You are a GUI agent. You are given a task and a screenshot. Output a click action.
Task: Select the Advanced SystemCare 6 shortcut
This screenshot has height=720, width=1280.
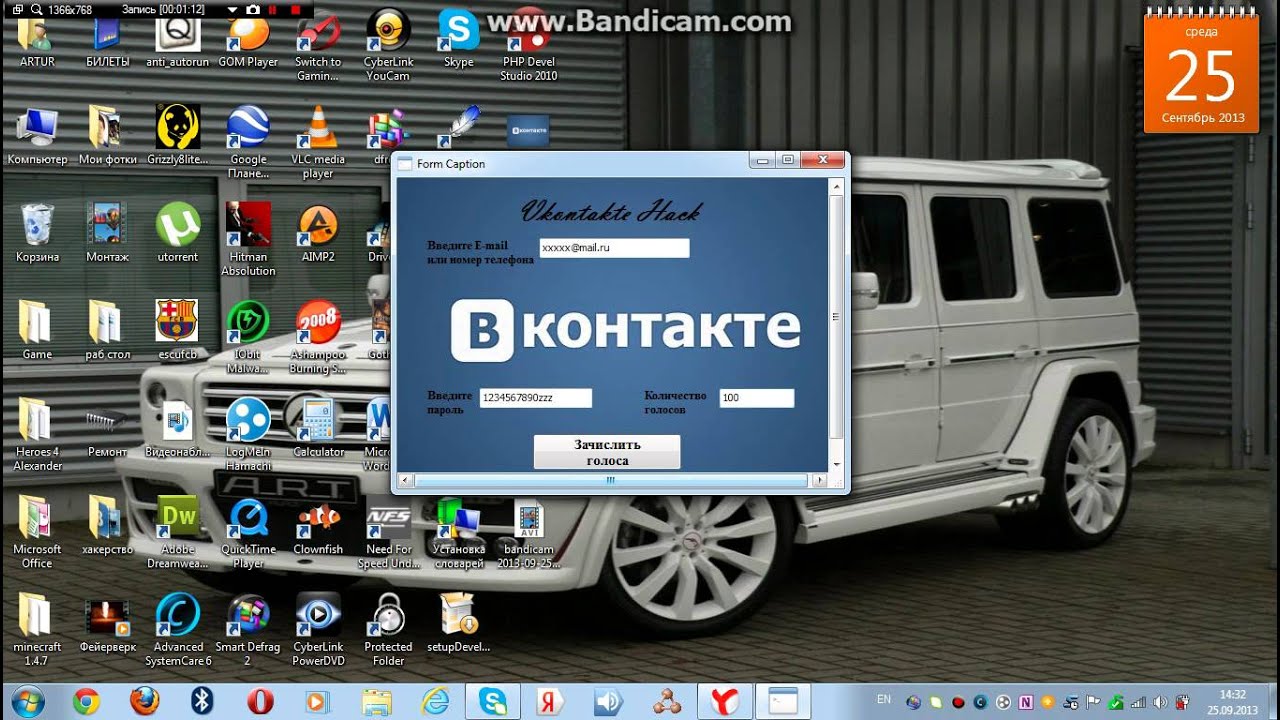(178, 630)
